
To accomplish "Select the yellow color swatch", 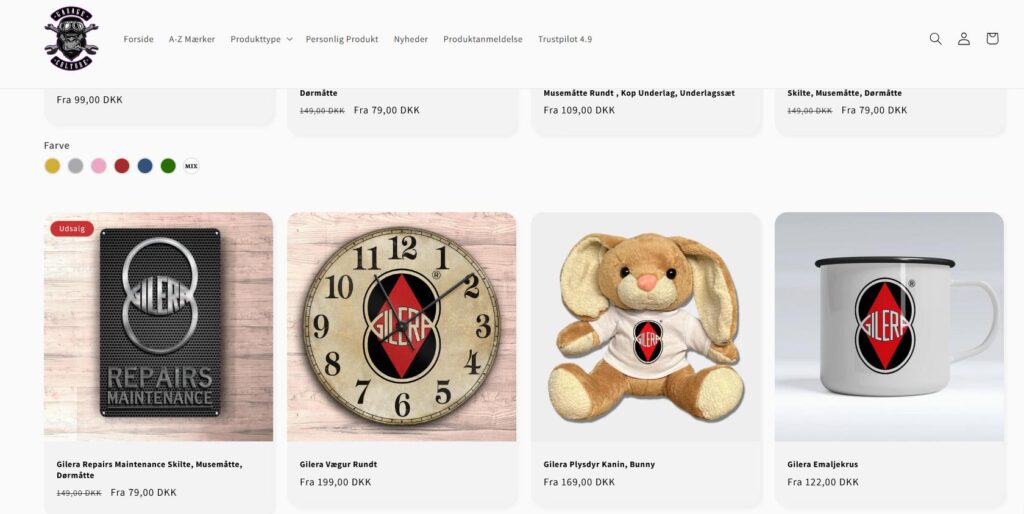I will (x=52, y=166).
